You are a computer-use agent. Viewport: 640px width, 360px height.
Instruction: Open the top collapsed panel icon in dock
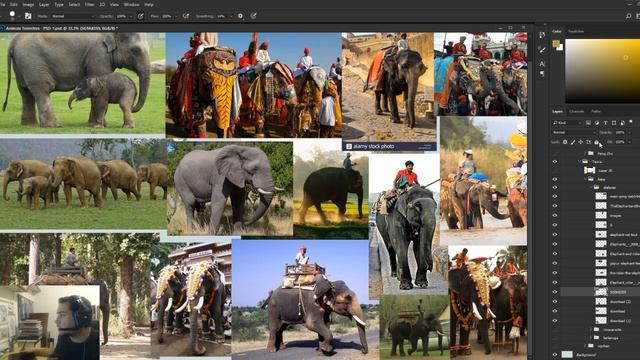(542, 36)
